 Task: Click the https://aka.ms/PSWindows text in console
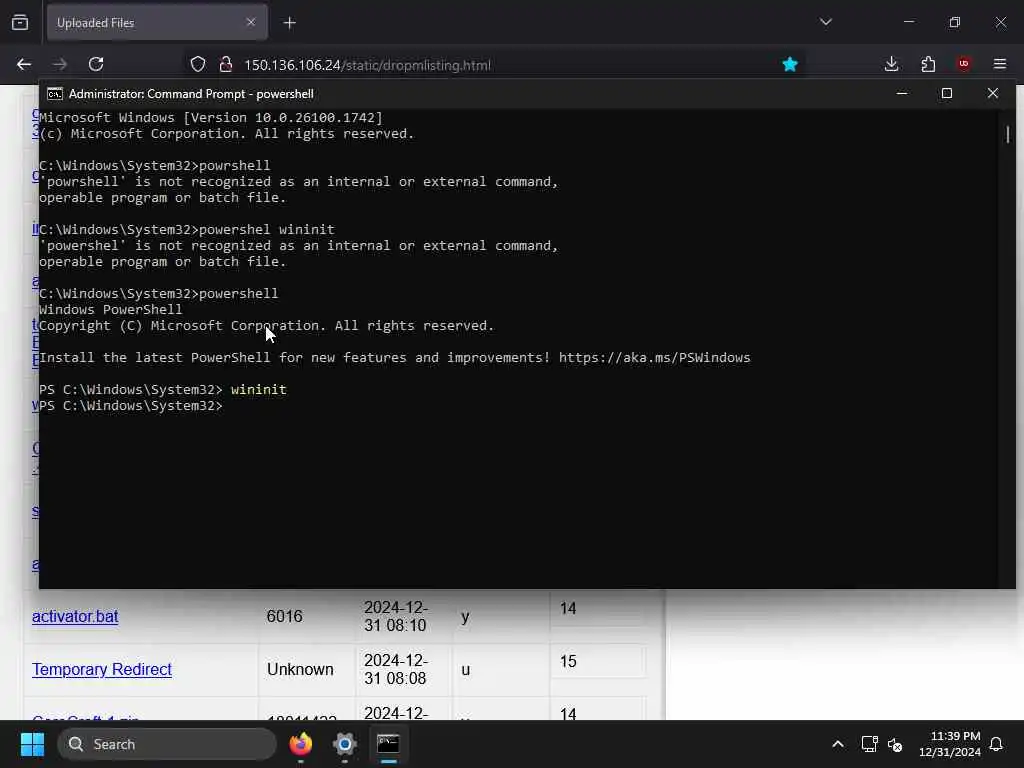click(654, 358)
